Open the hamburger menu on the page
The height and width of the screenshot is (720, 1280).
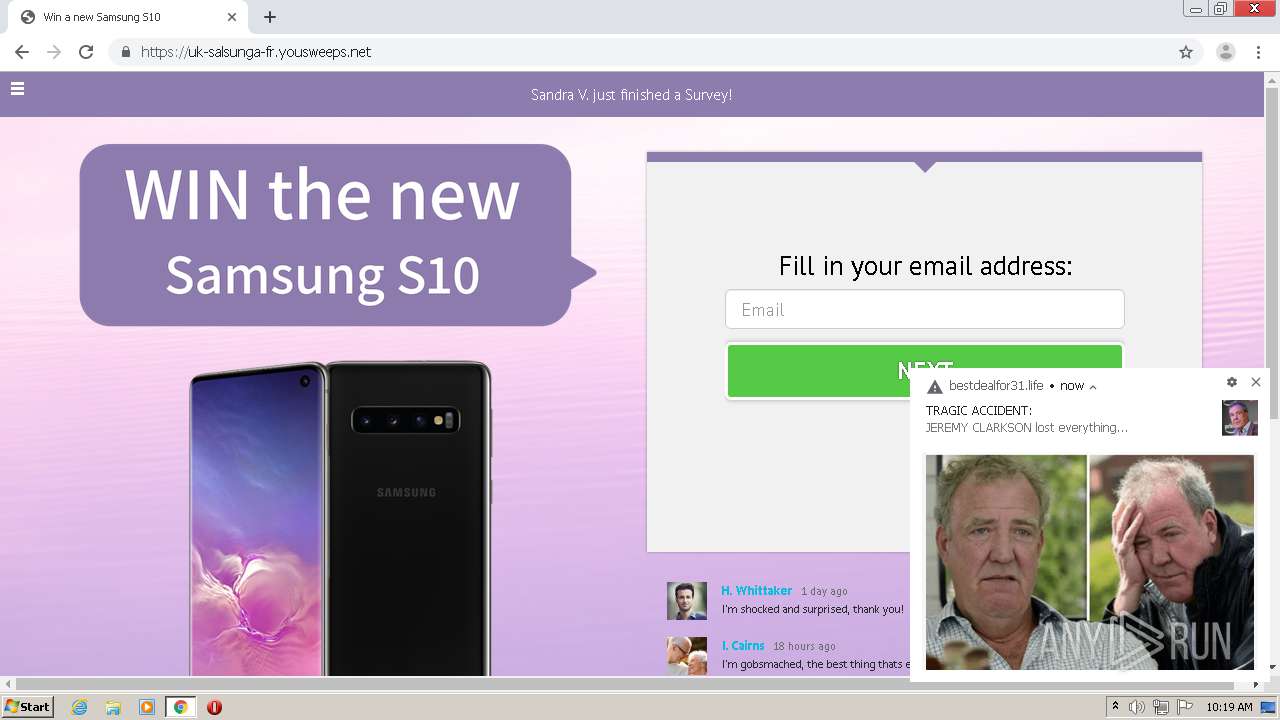[17, 89]
